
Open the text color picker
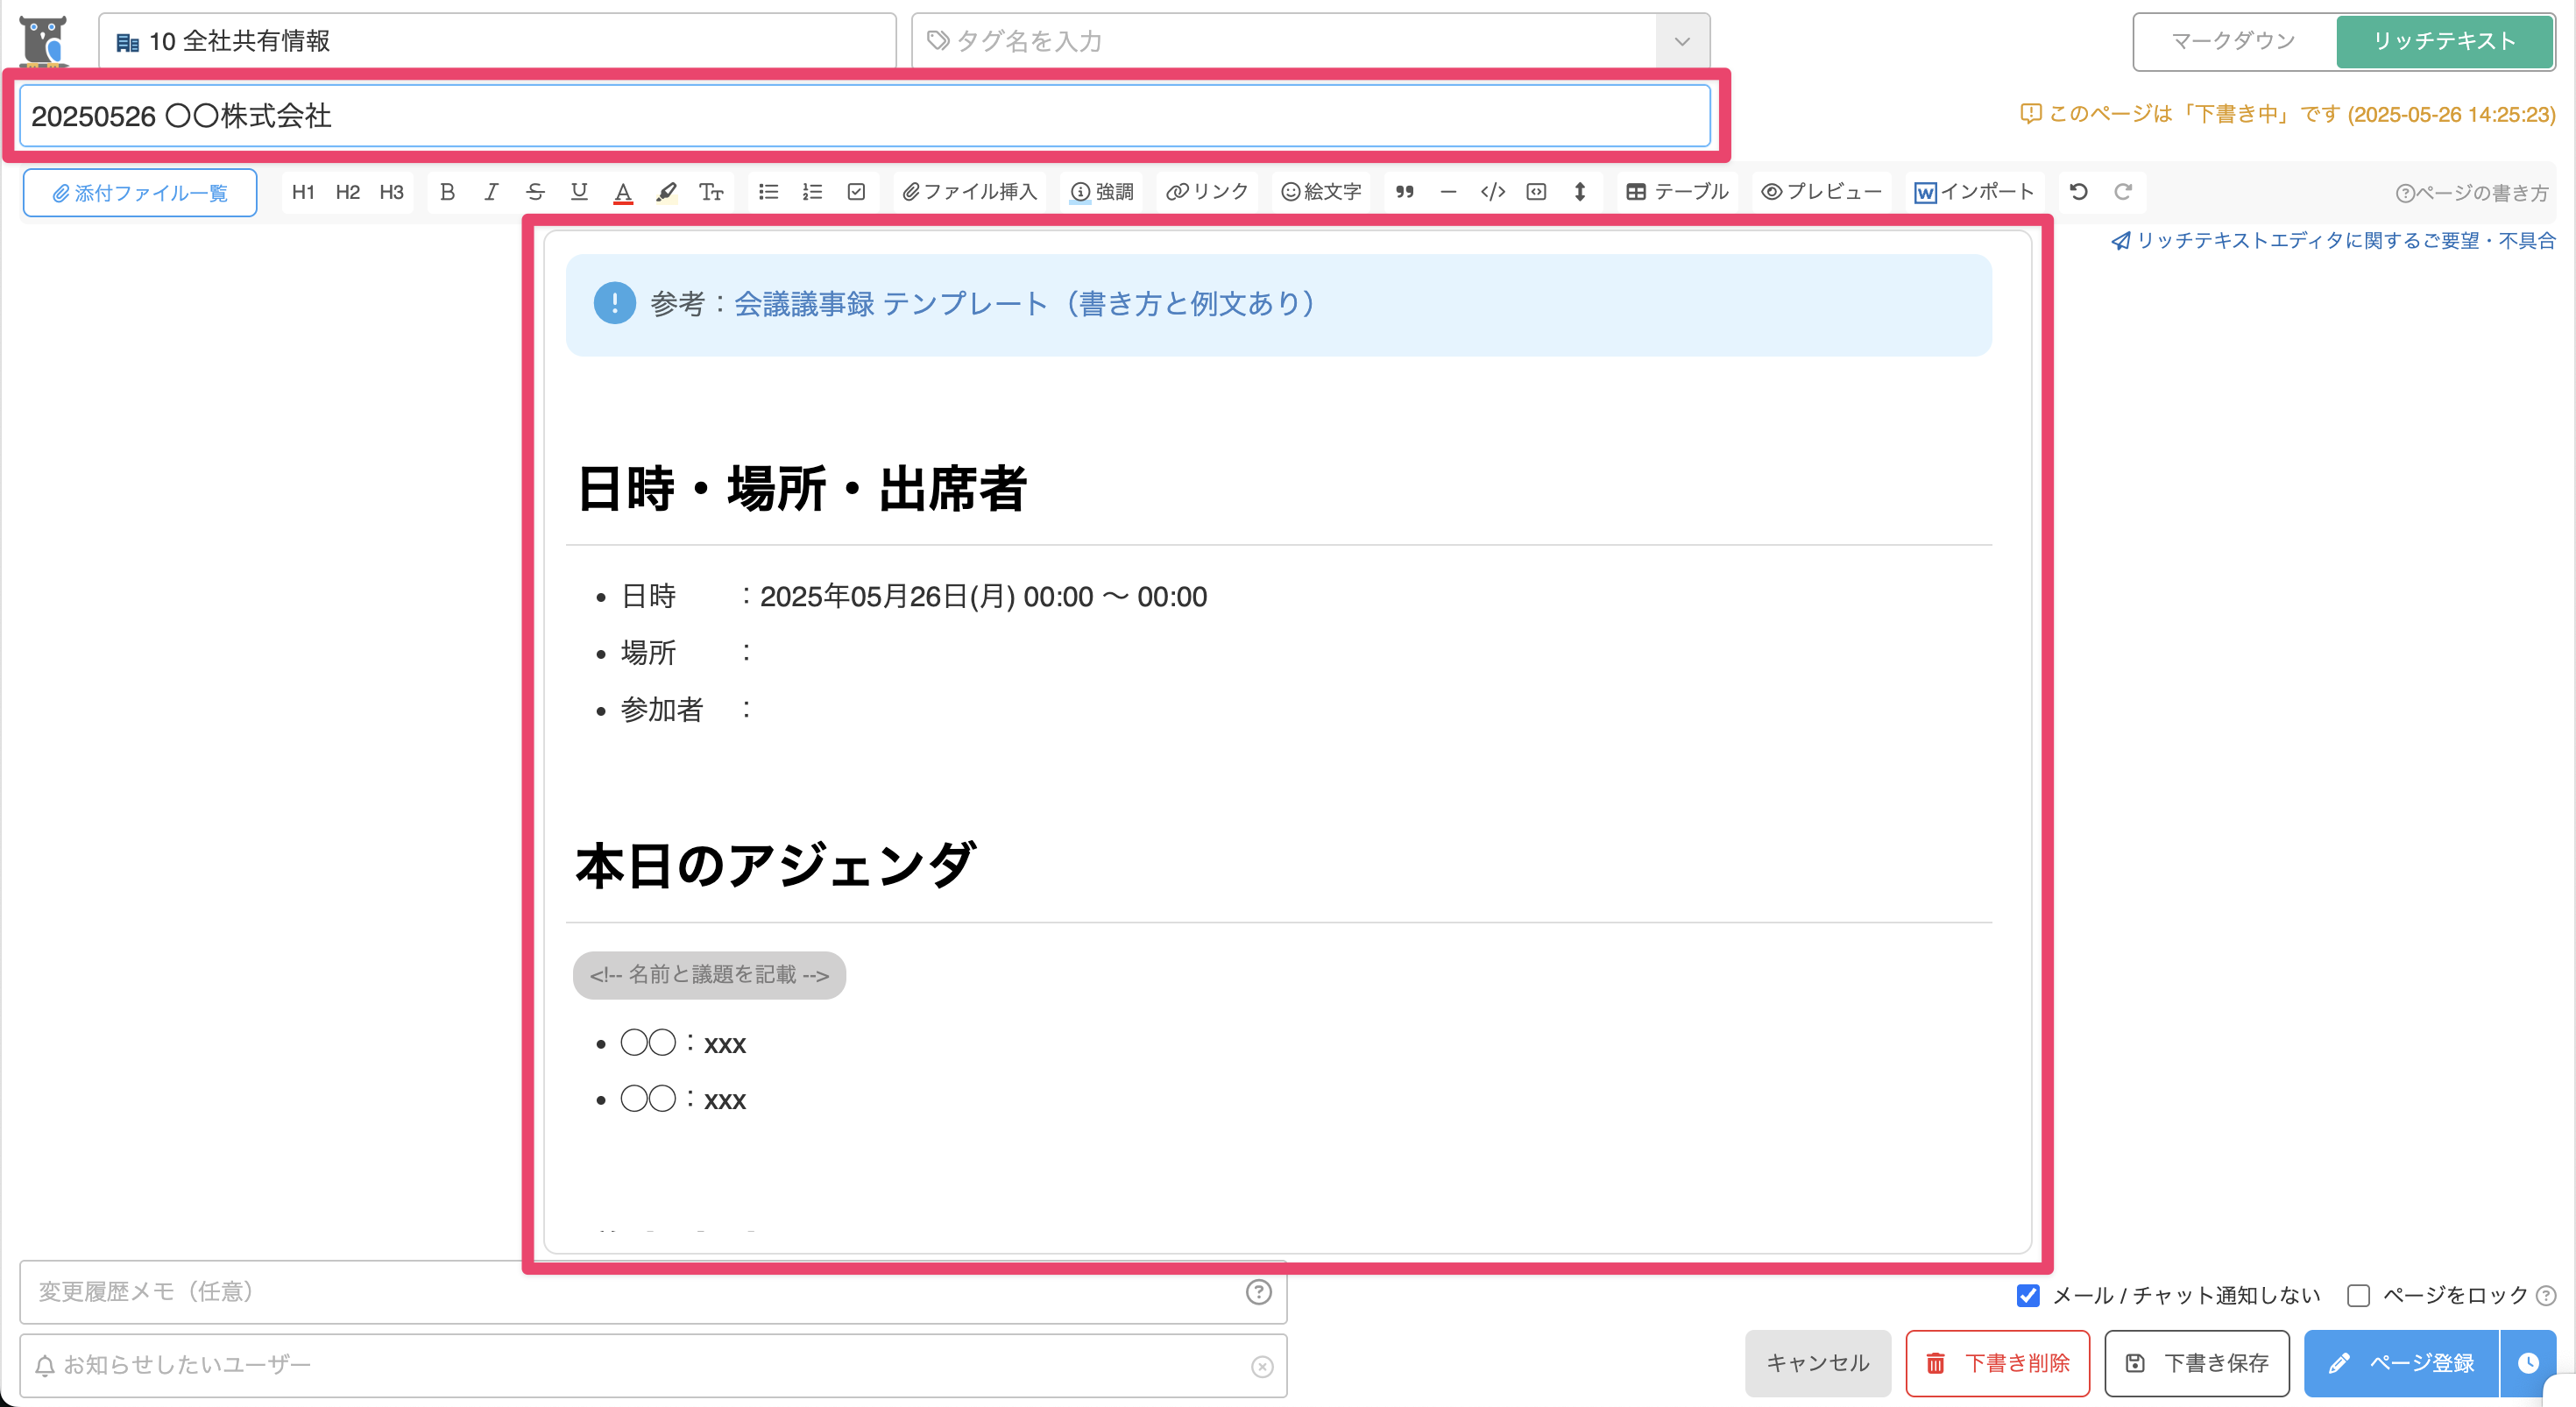pyautogui.click(x=623, y=192)
